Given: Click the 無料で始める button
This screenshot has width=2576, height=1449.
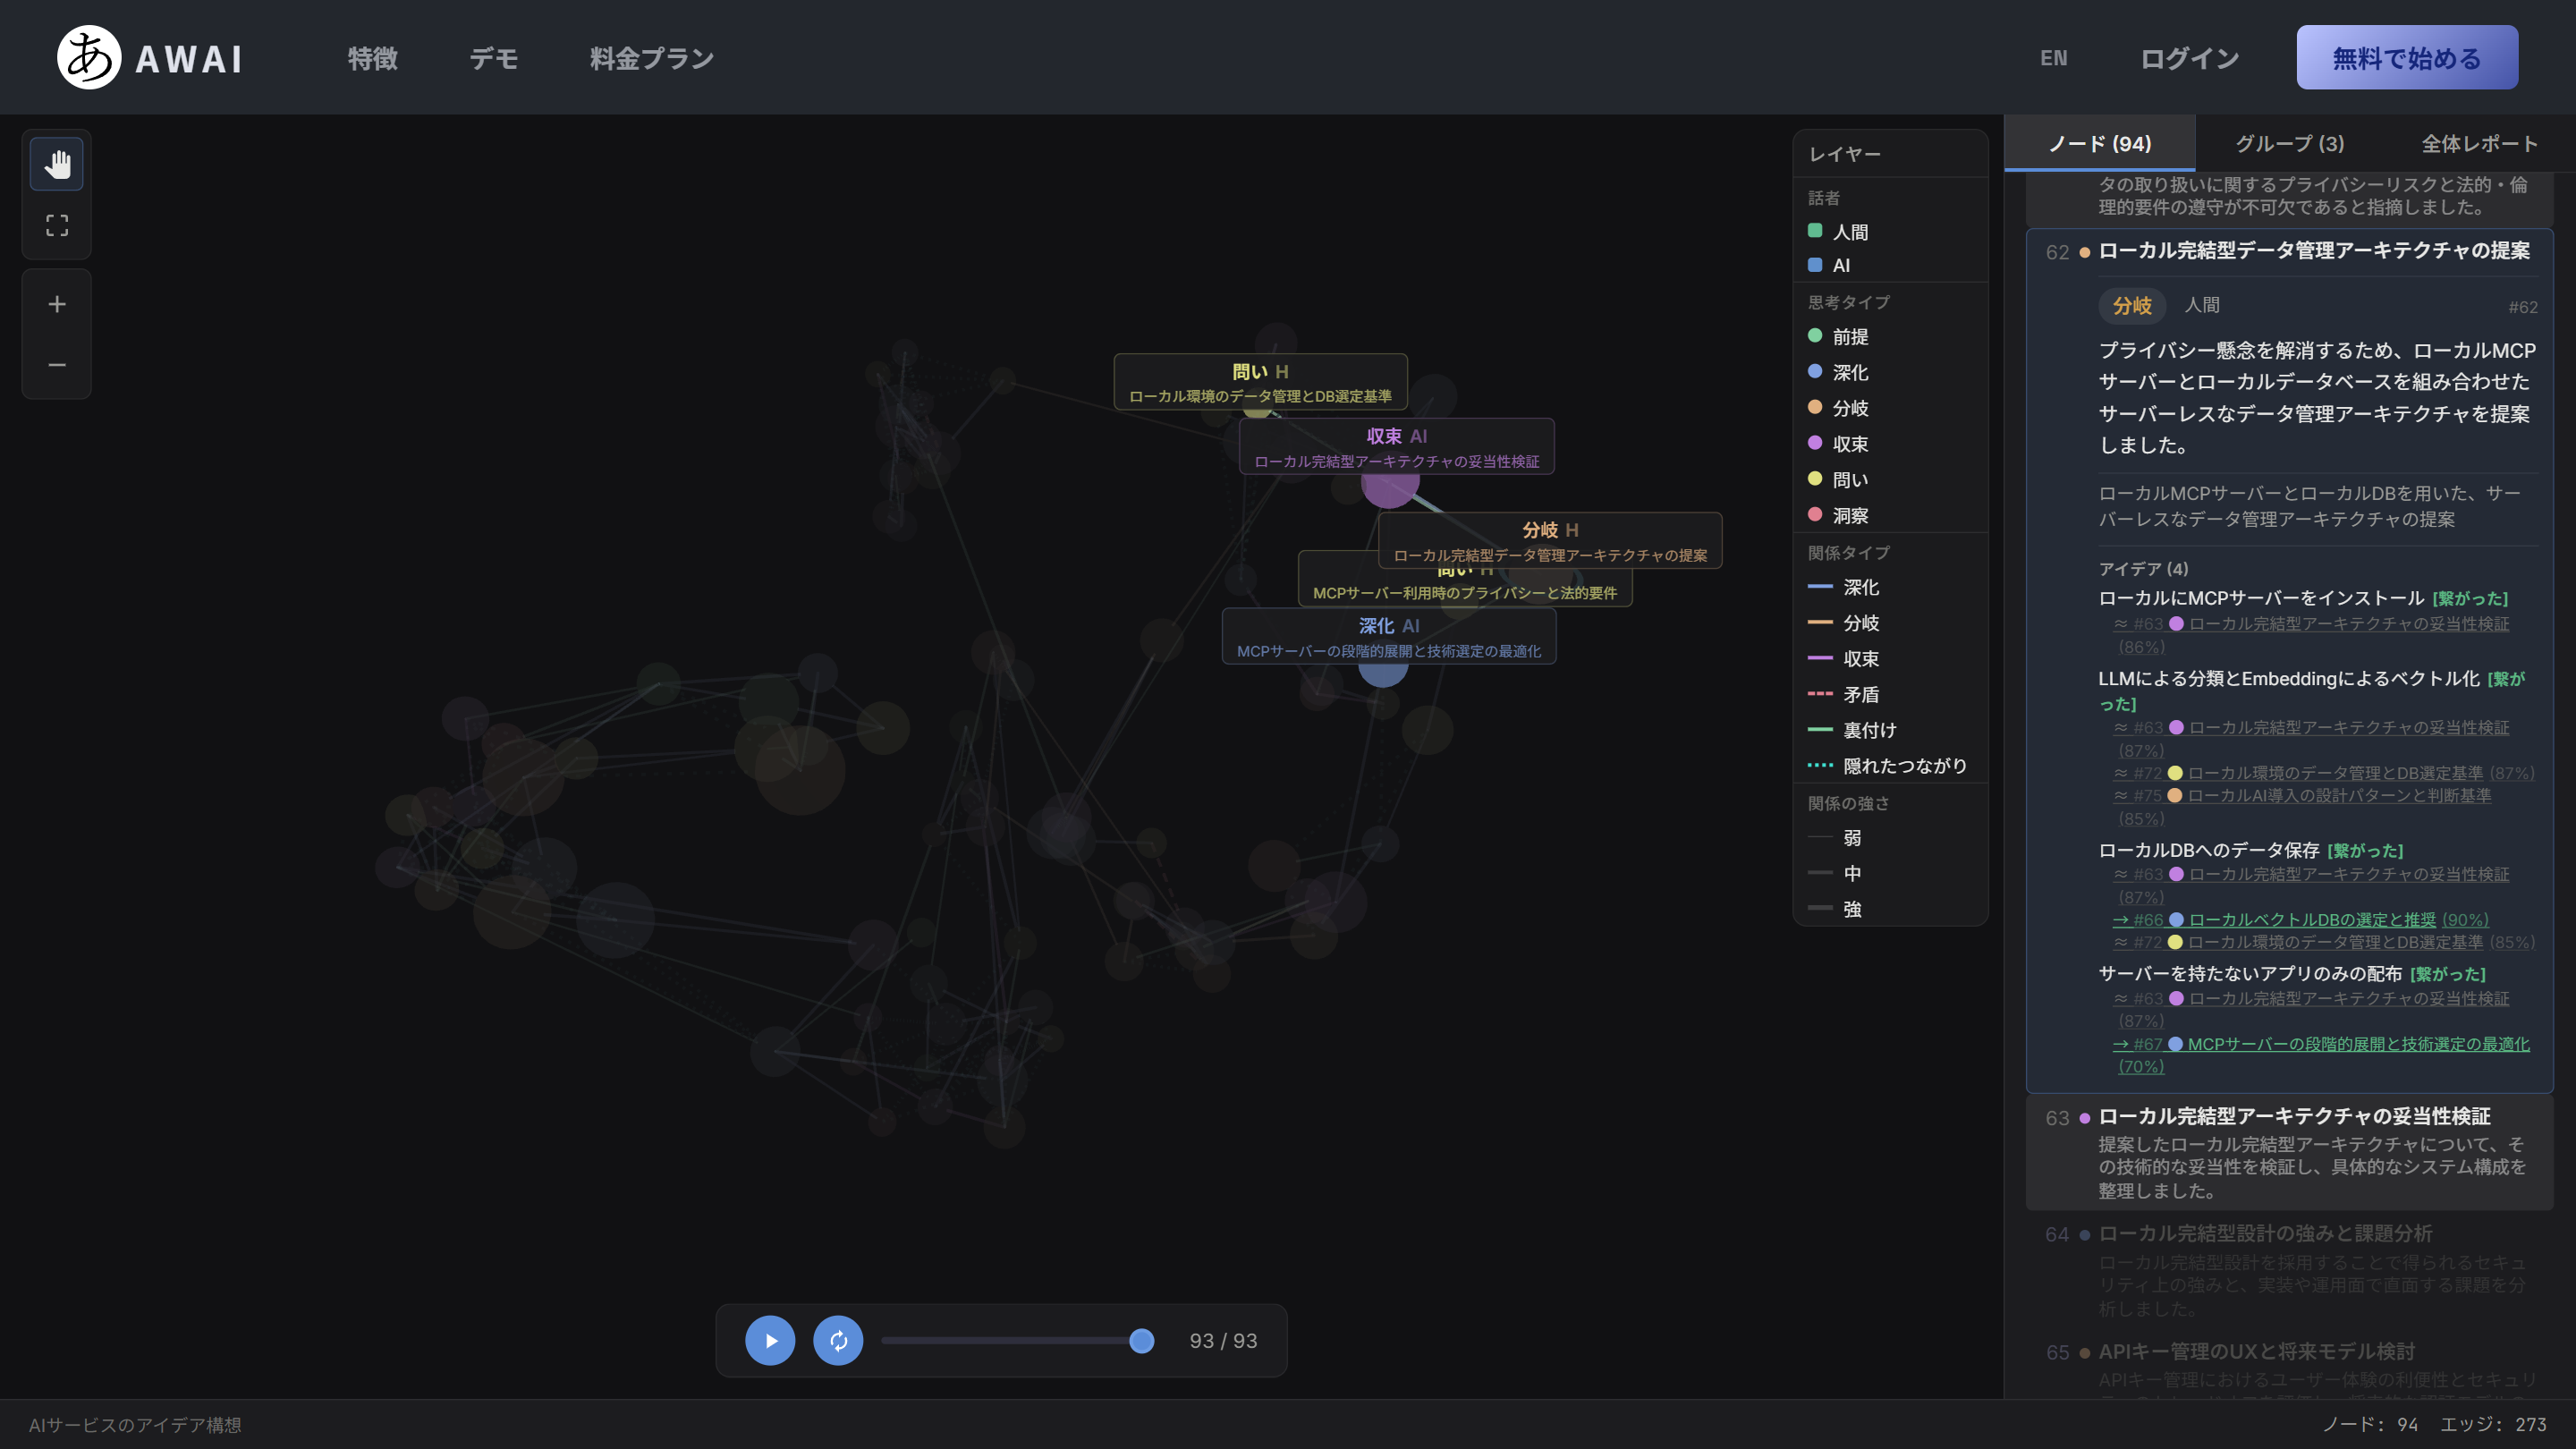Looking at the screenshot, I should point(2407,57).
